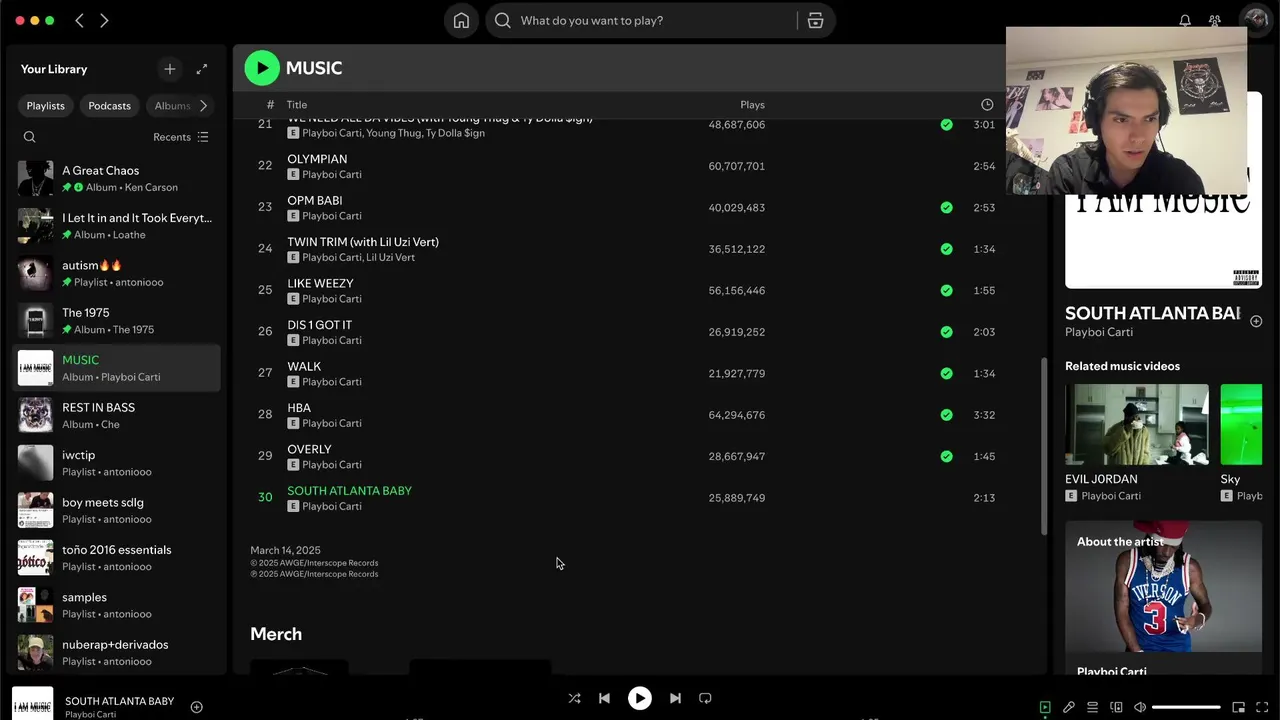The height and width of the screenshot is (720, 1280).
Task: Open the Recents sort dropdown
Action: pos(181,137)
